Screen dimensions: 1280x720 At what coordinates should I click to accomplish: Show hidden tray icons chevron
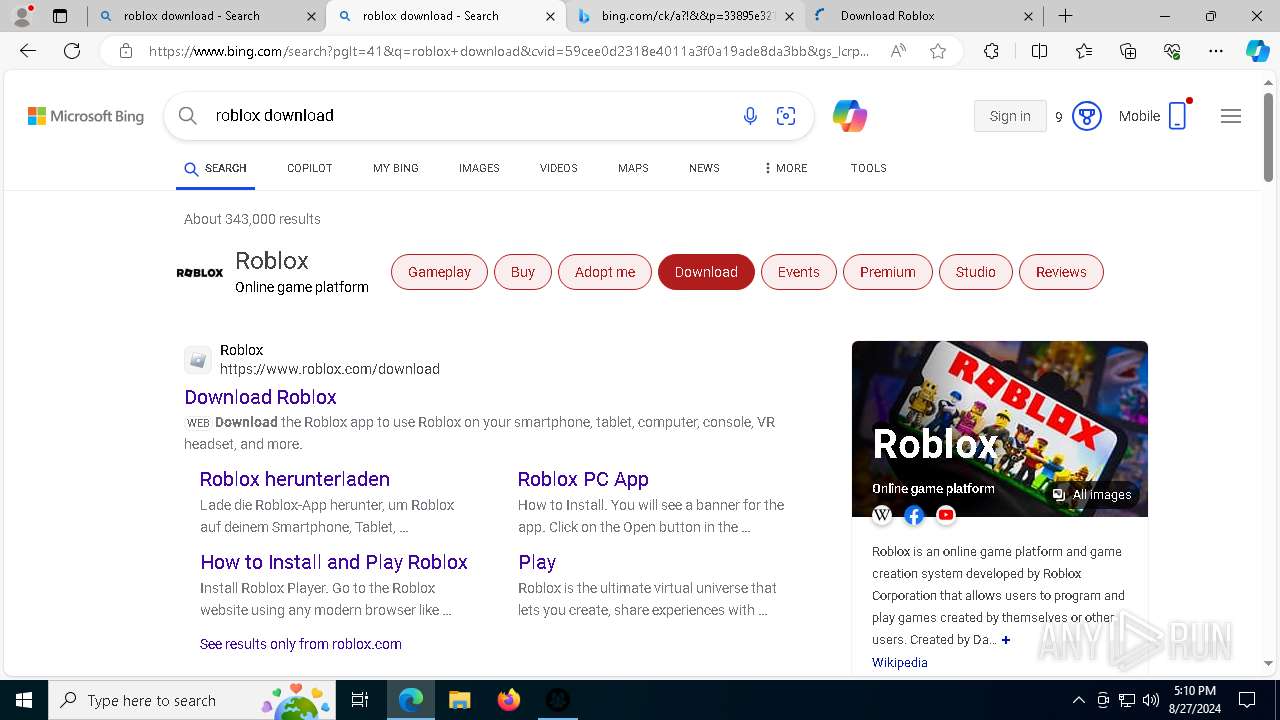(1078, 700)
